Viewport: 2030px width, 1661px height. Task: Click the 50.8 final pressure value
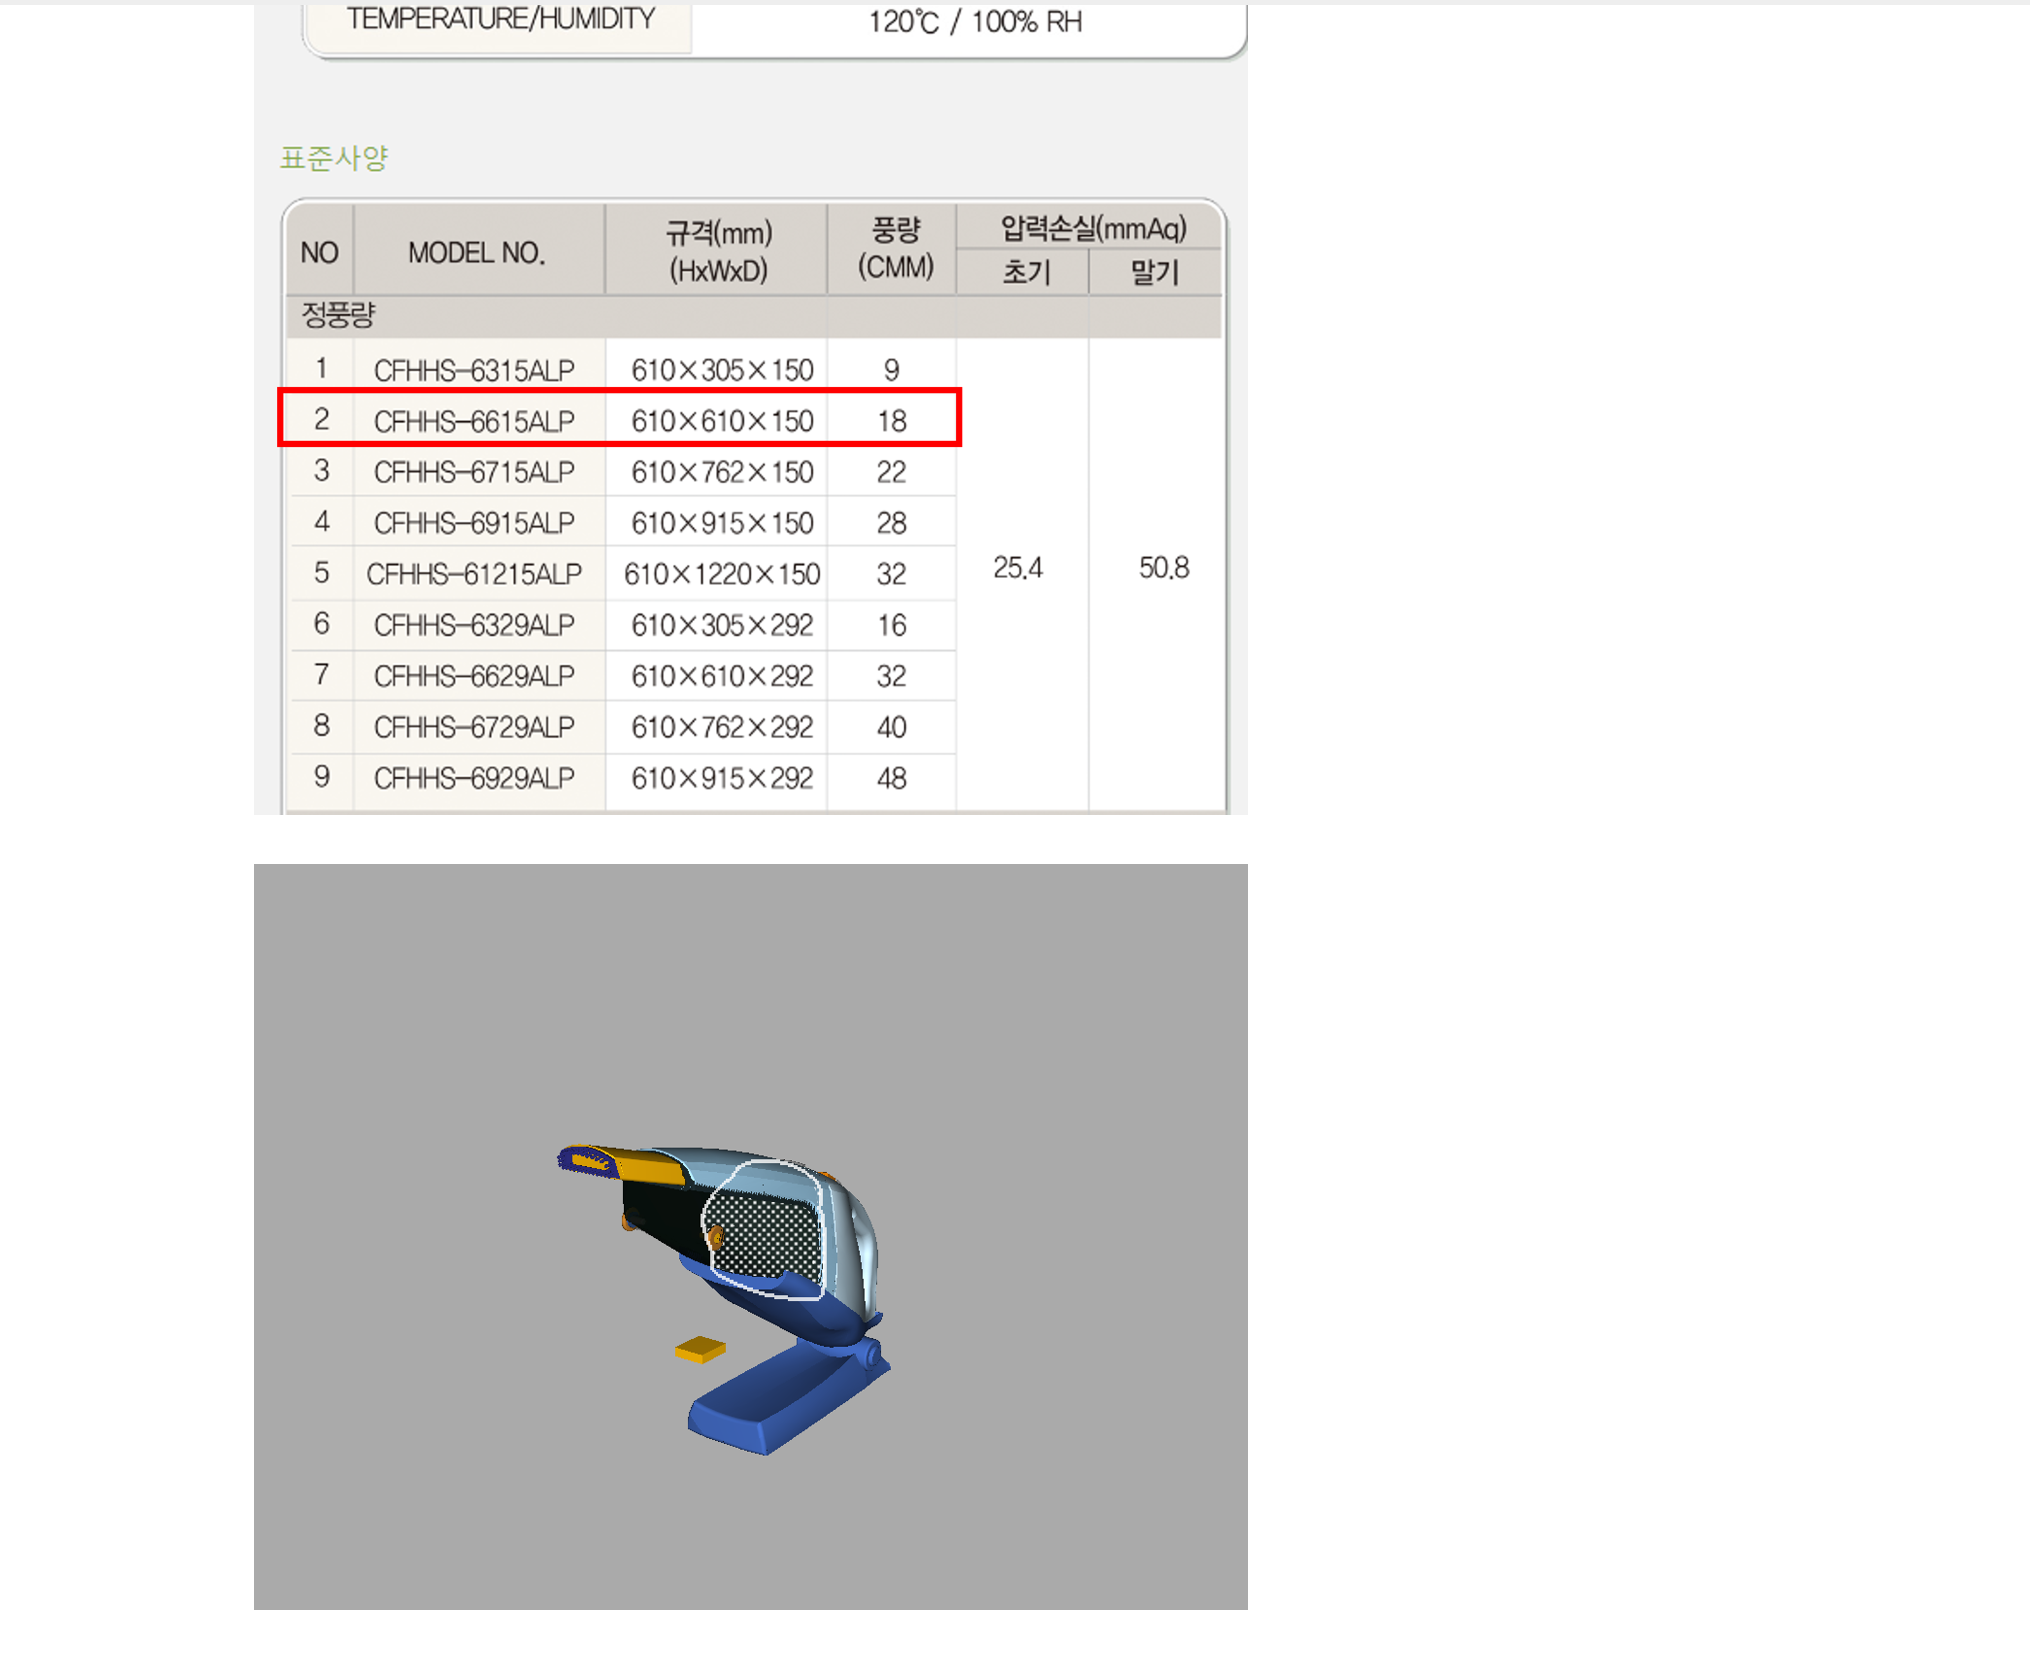click(1164, 568)
